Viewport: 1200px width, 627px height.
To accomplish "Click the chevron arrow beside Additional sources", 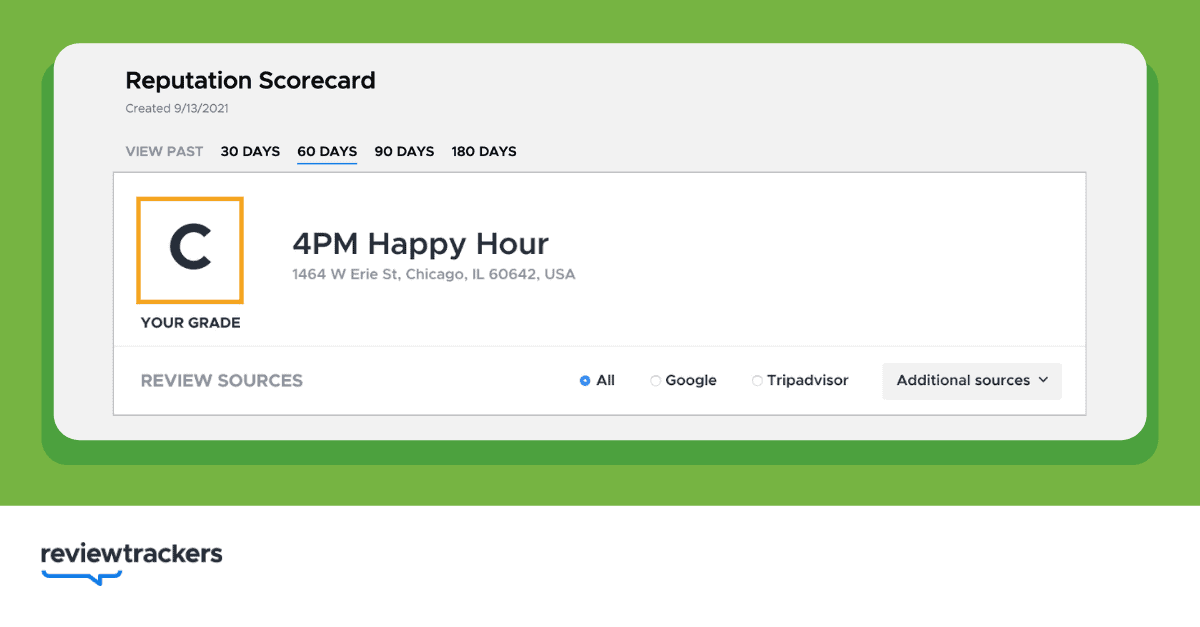I will pos(1043,380).
